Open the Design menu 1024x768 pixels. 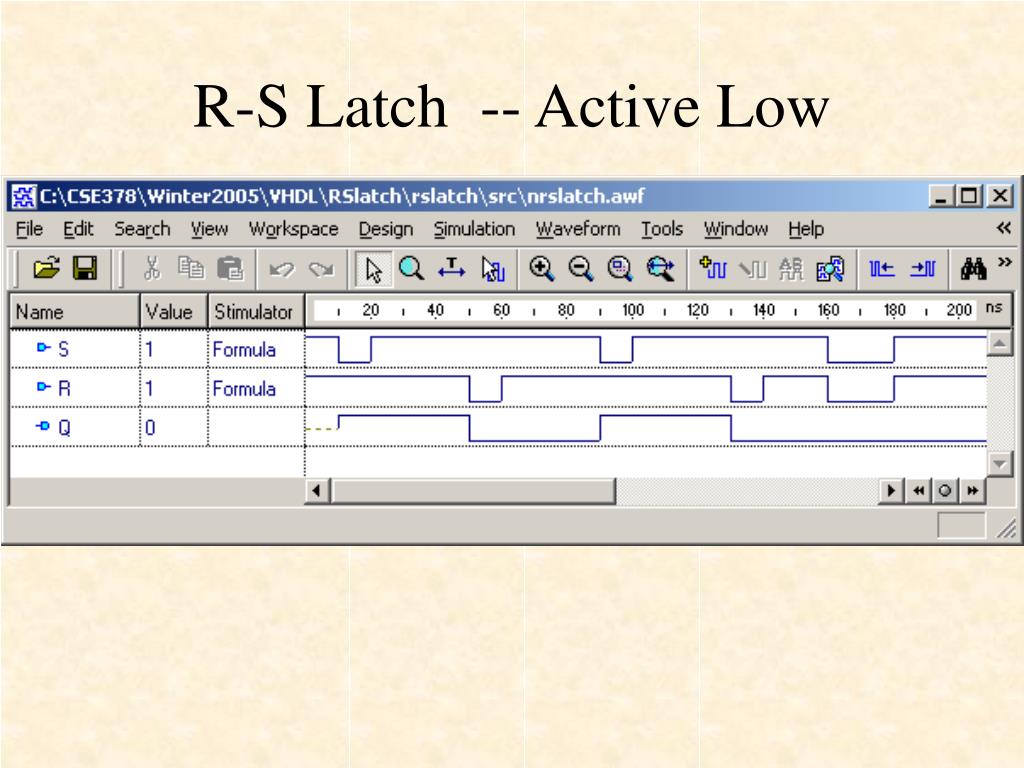click(x=385, y=229)
